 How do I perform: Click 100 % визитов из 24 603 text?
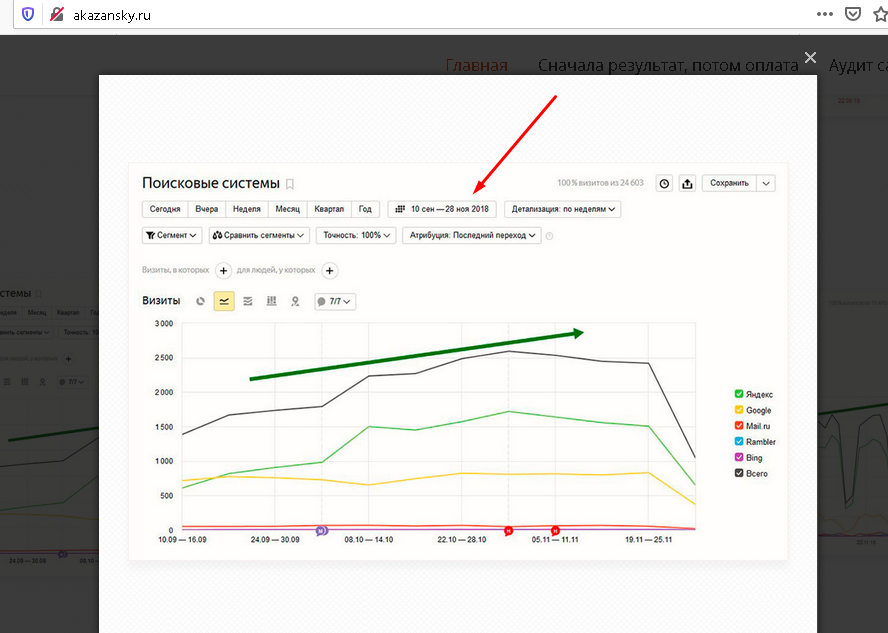(600, 183)
